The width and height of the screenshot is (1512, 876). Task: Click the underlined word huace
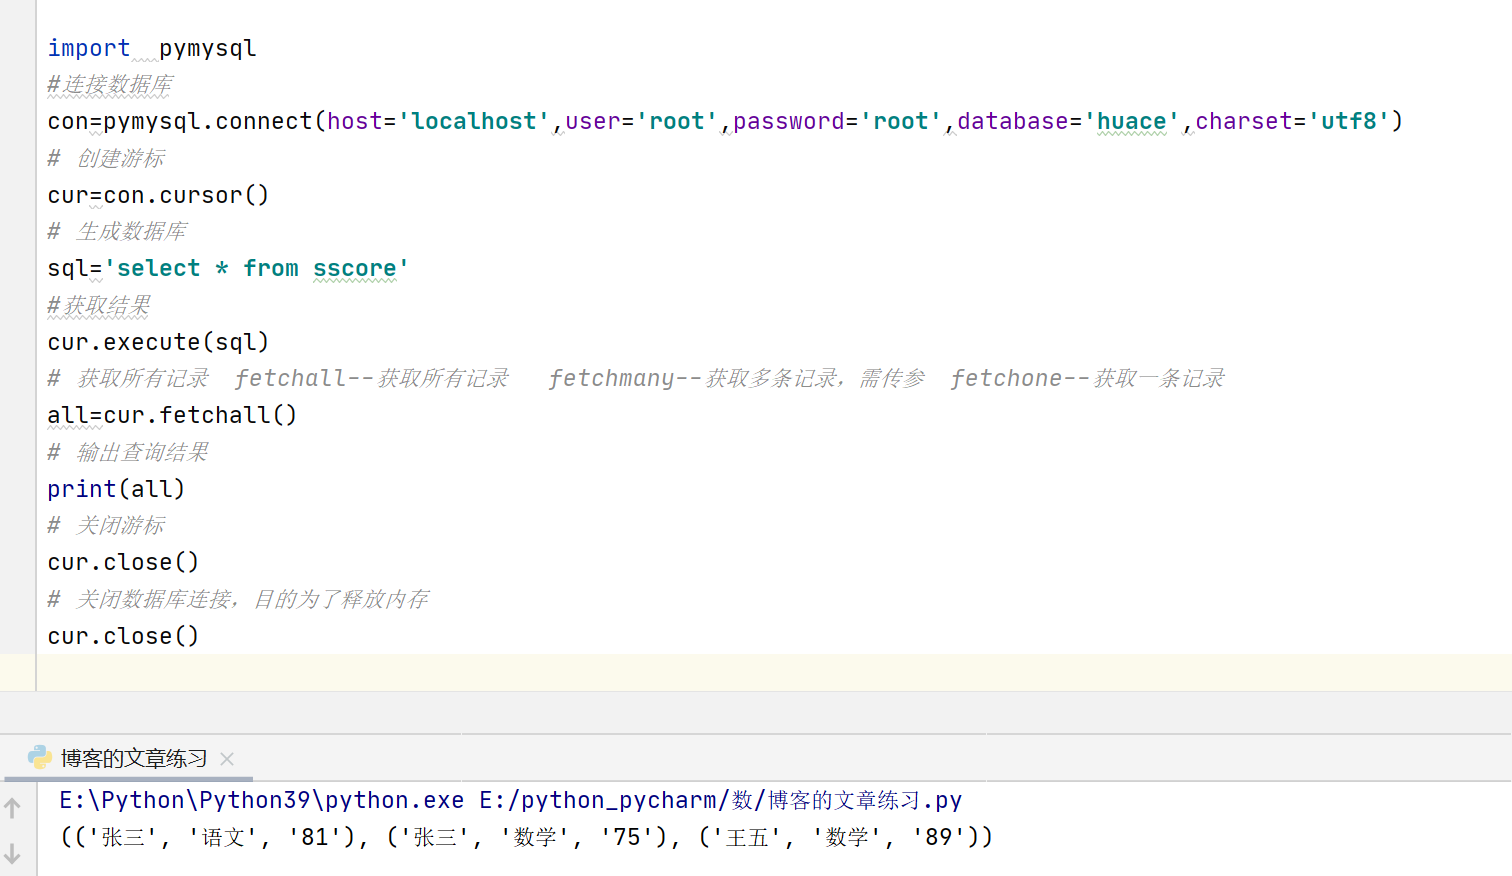[1132, 120]
